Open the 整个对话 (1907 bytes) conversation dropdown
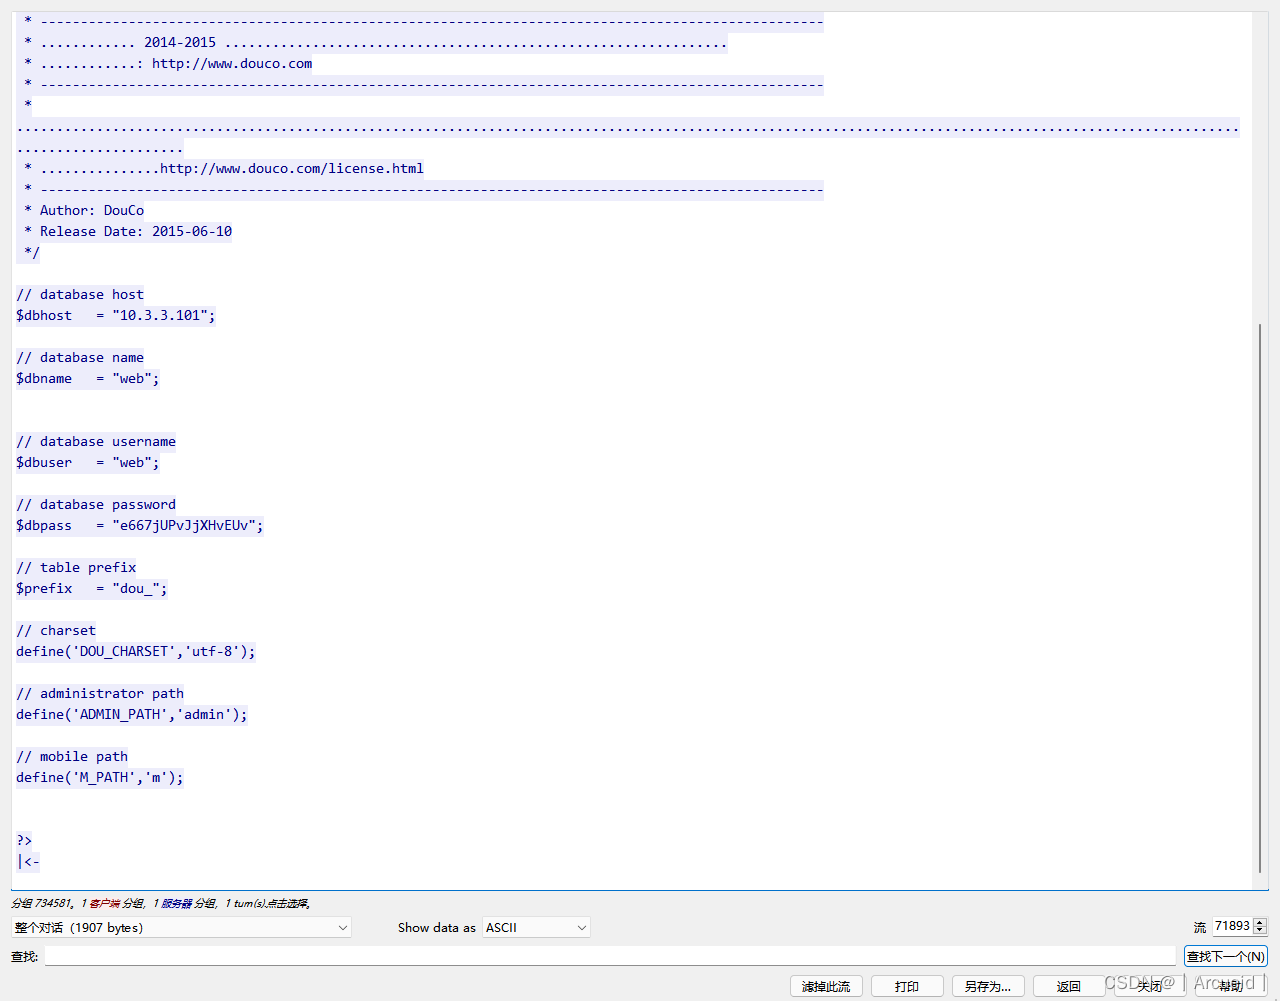Screen dimensions: 1280x1001 tap(181, 927)
